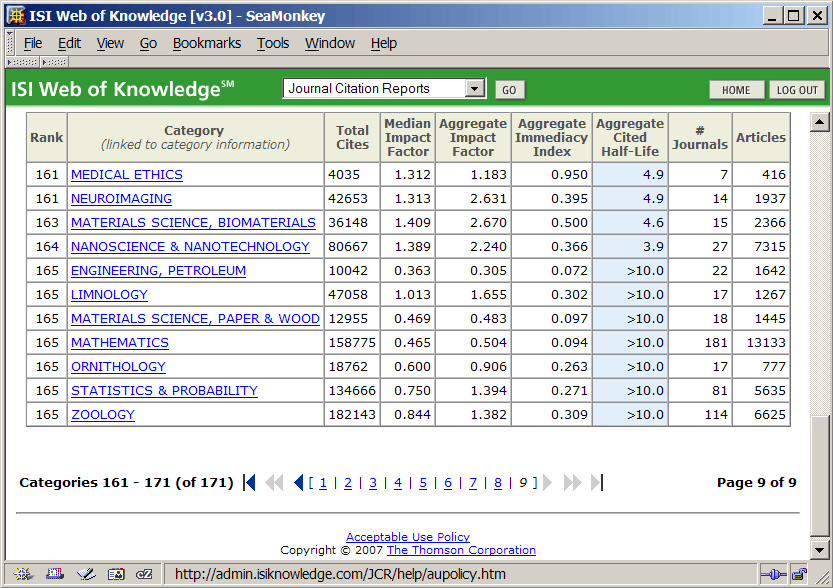Go to page 8 link
Screen dimensions: 833x588
(498, 483)
